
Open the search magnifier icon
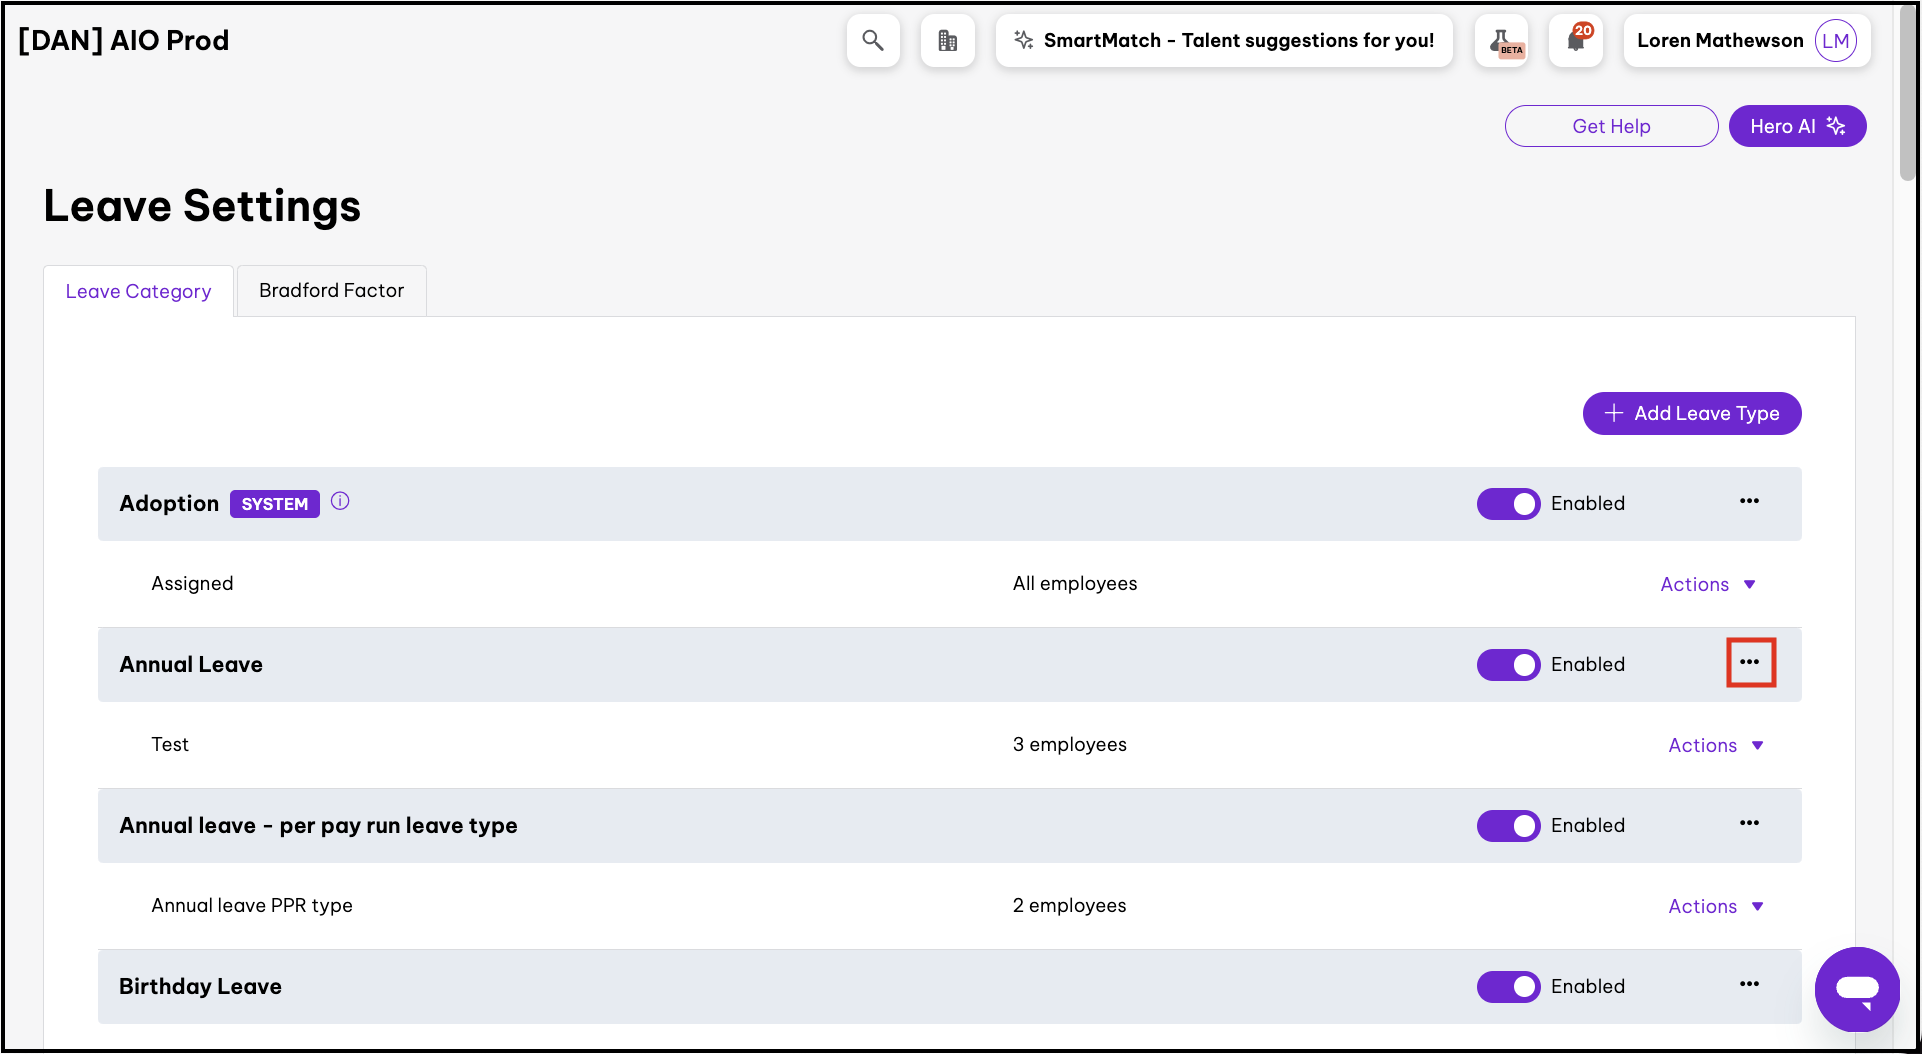[x=873, y=41]
